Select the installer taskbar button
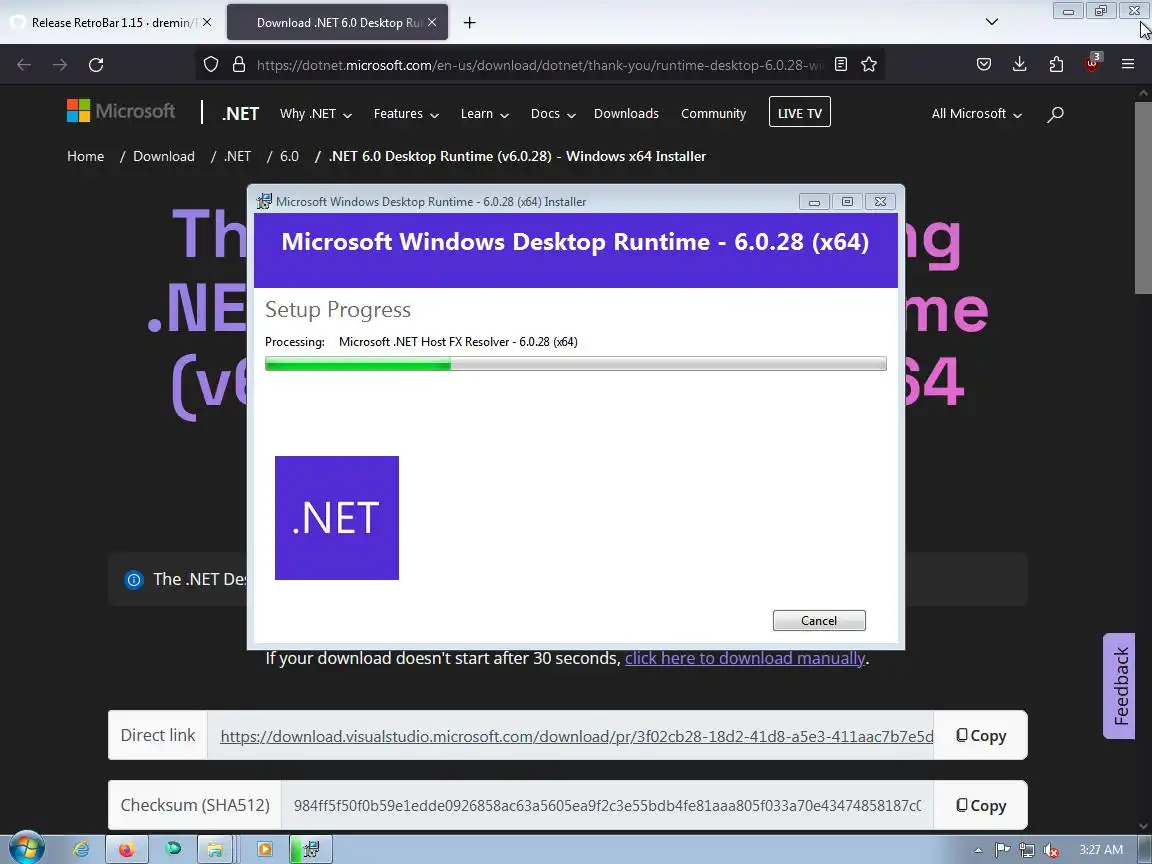The width and height of the screenshot is (1152, 864). point(311,849)
